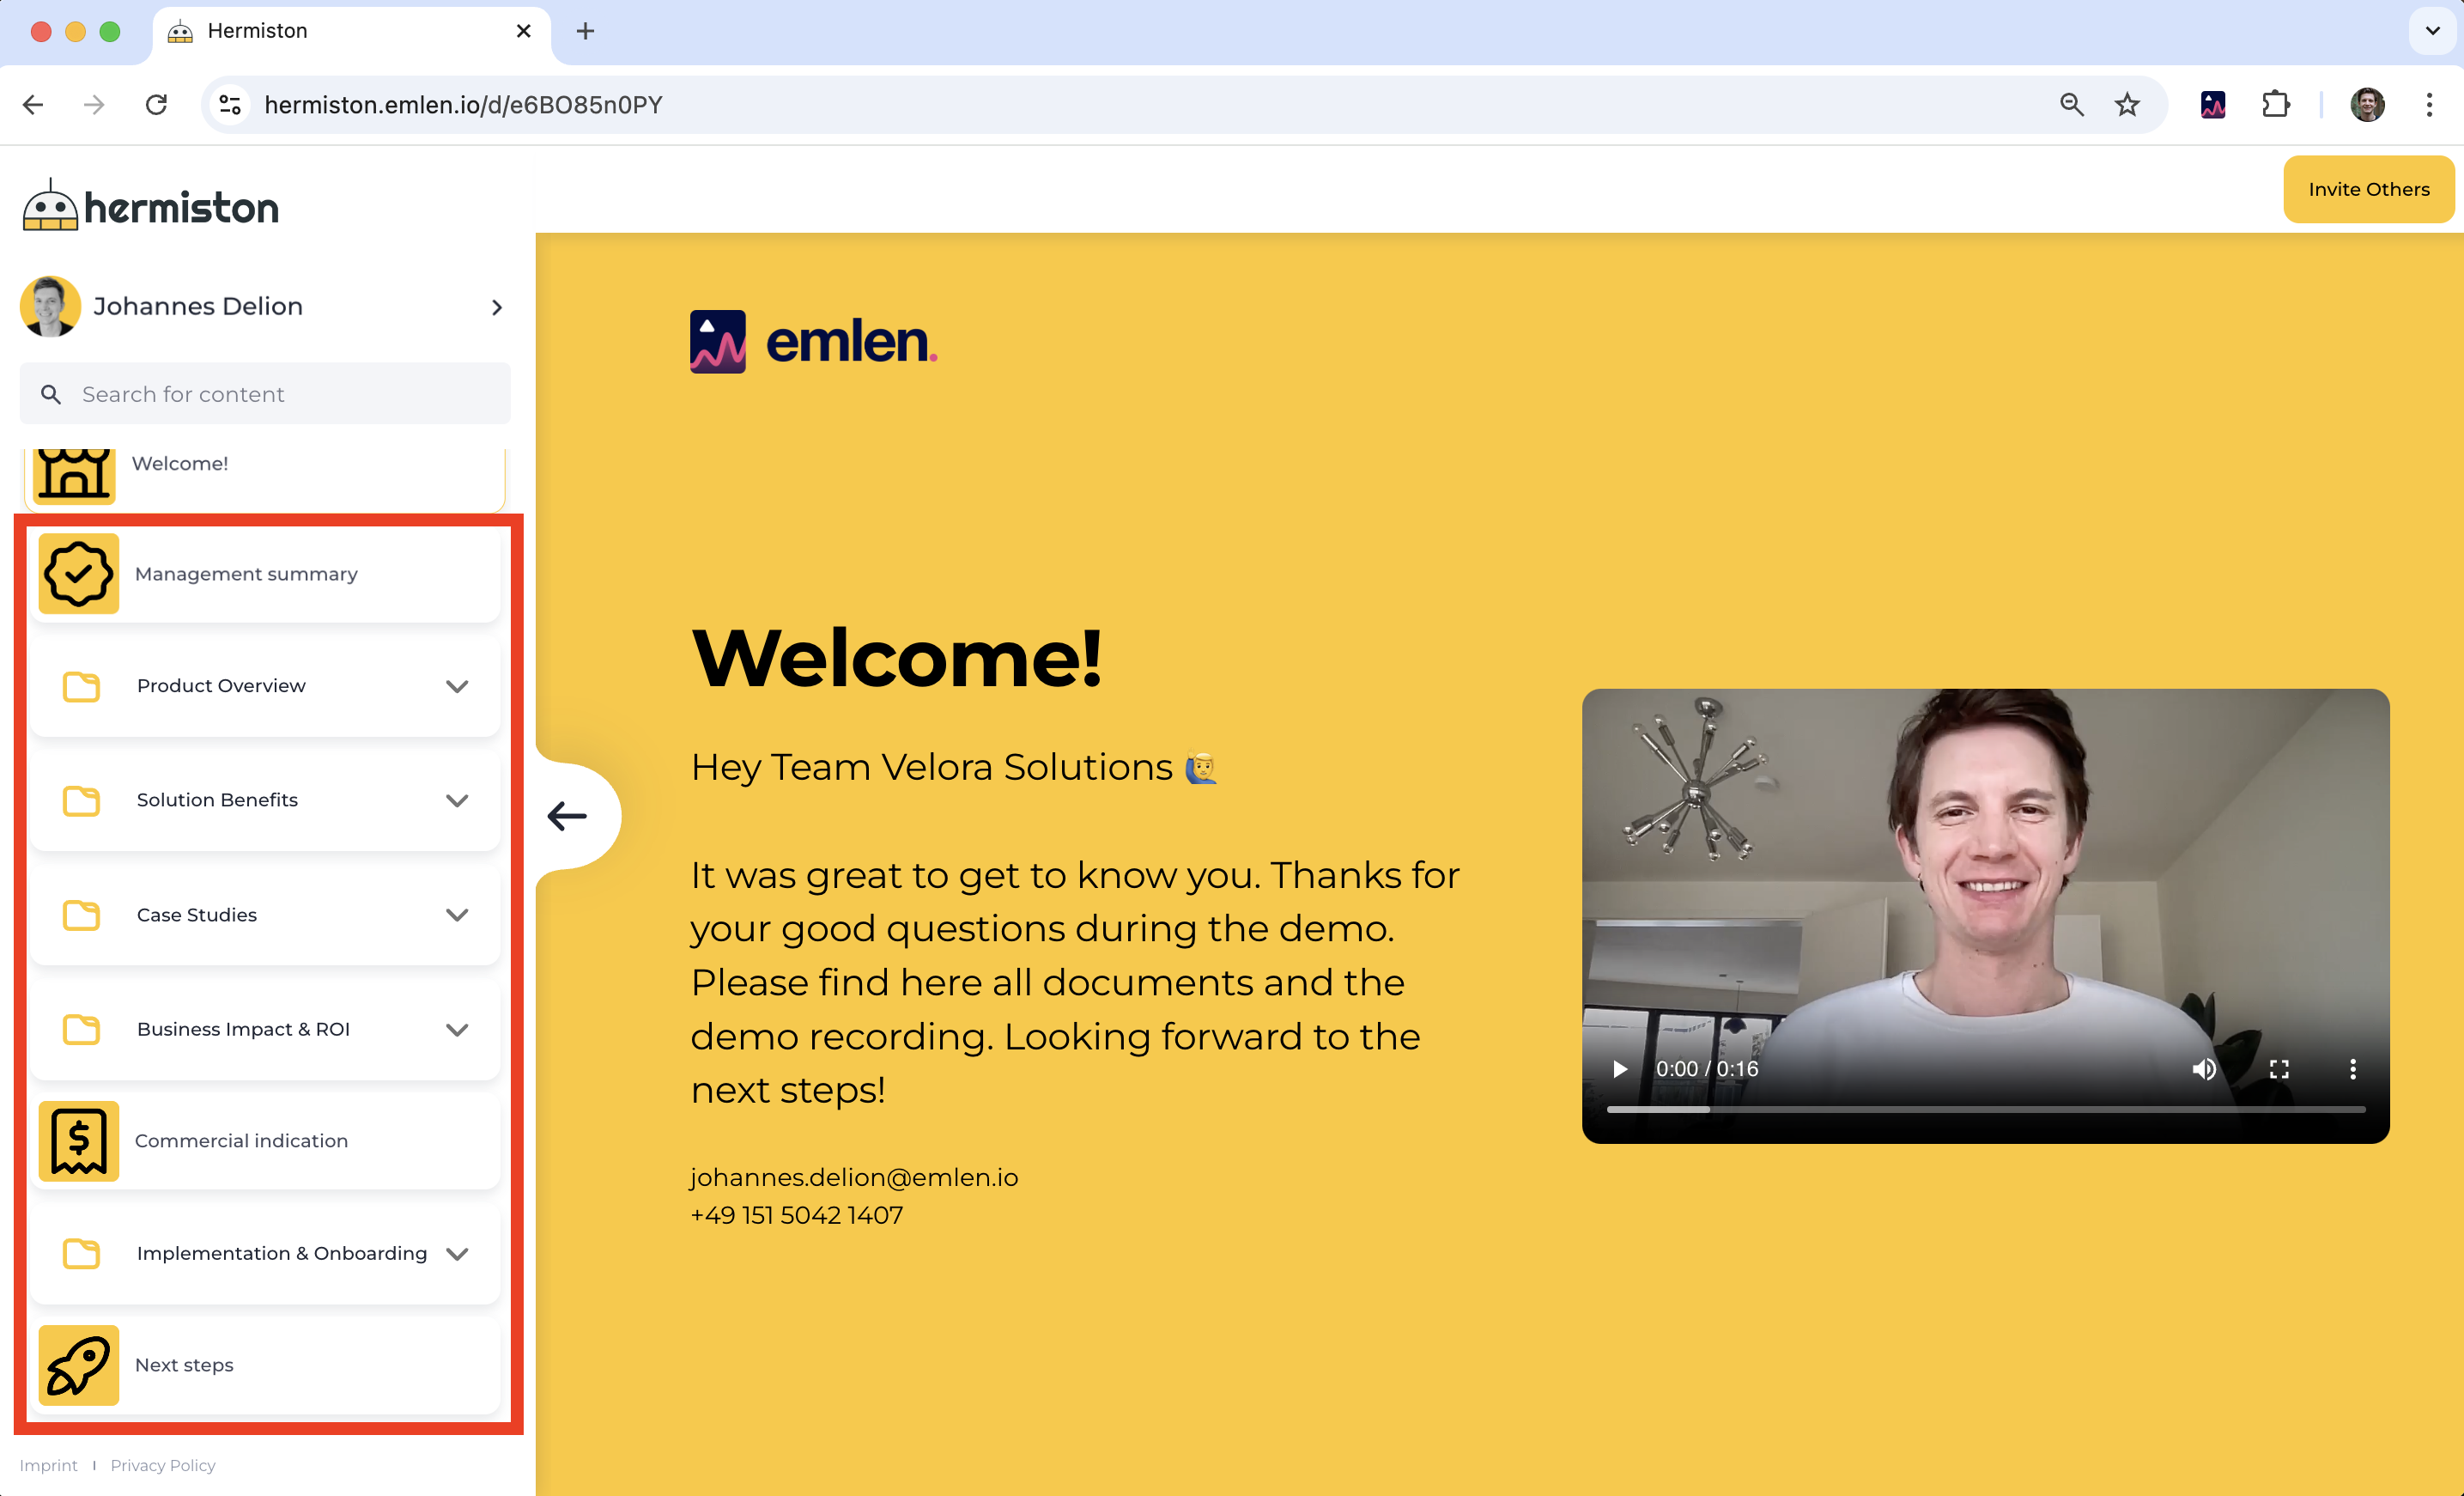Expand the Solution Benefits folder chevron
The height and width of the screenshot is (1496, 2464).
click(x=457, y=800)
